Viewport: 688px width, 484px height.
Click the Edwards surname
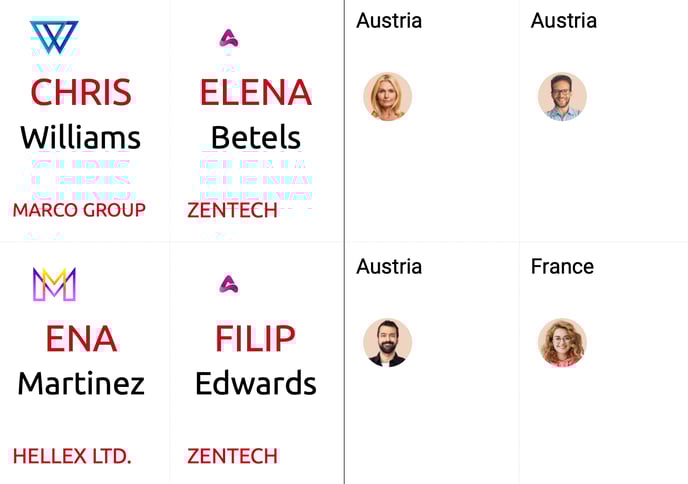256,384
